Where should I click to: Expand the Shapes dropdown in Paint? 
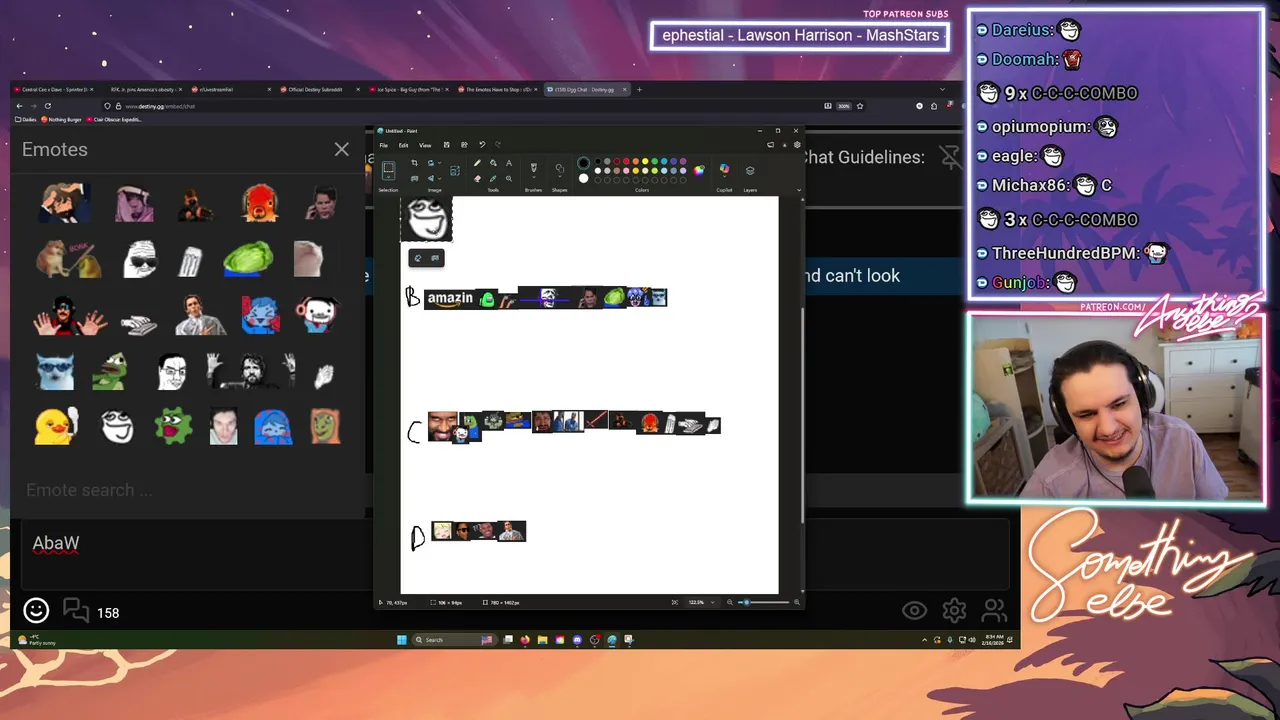point(559,177)
